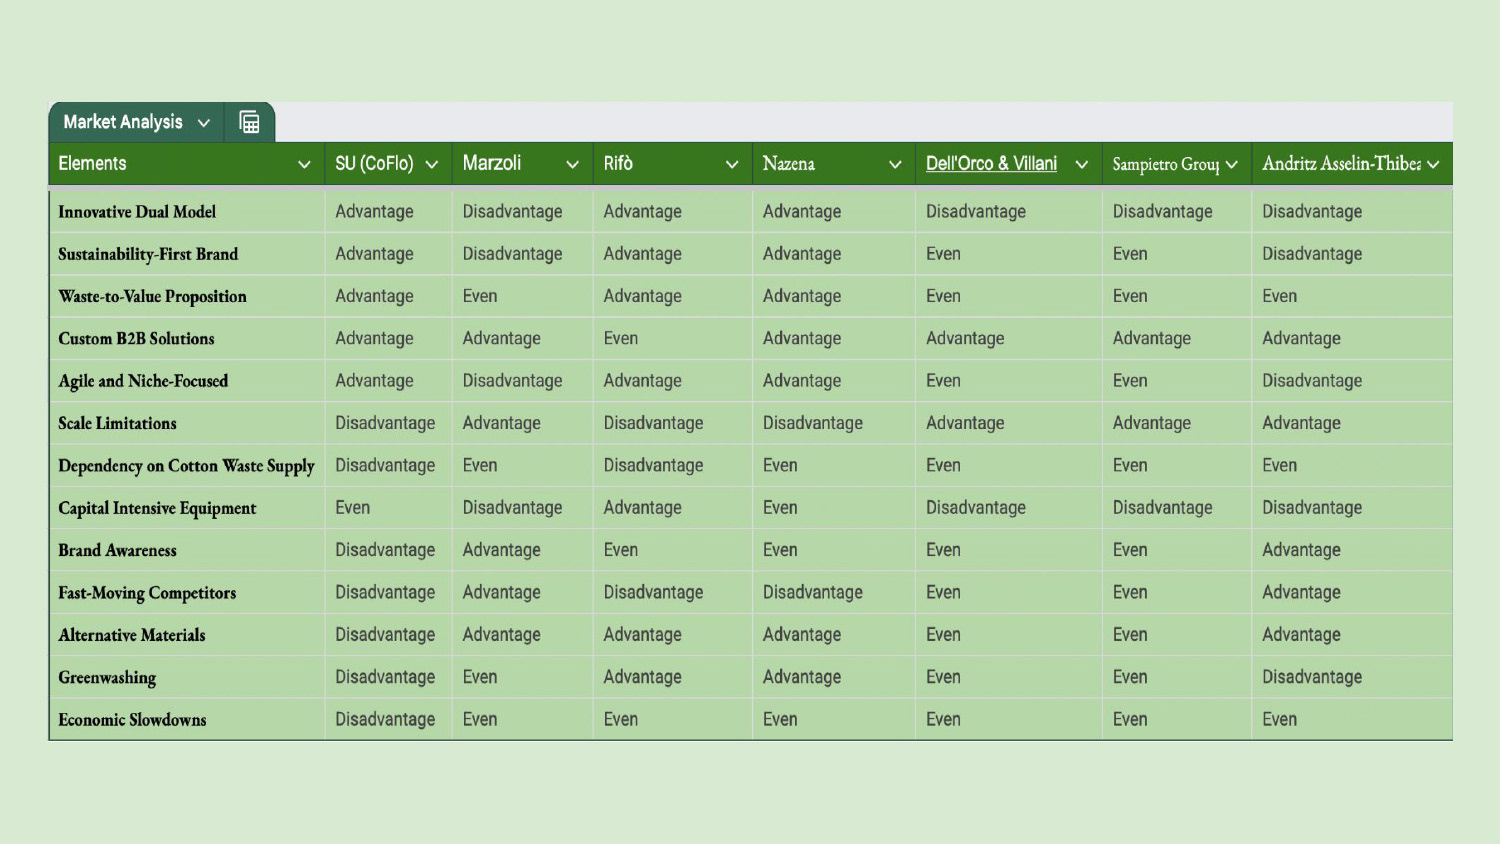Image resolution: width=1500 pixels, height=844 pixels.
Task: Click Andritz cell in Greenwashing row
Action: [1352, 677]
